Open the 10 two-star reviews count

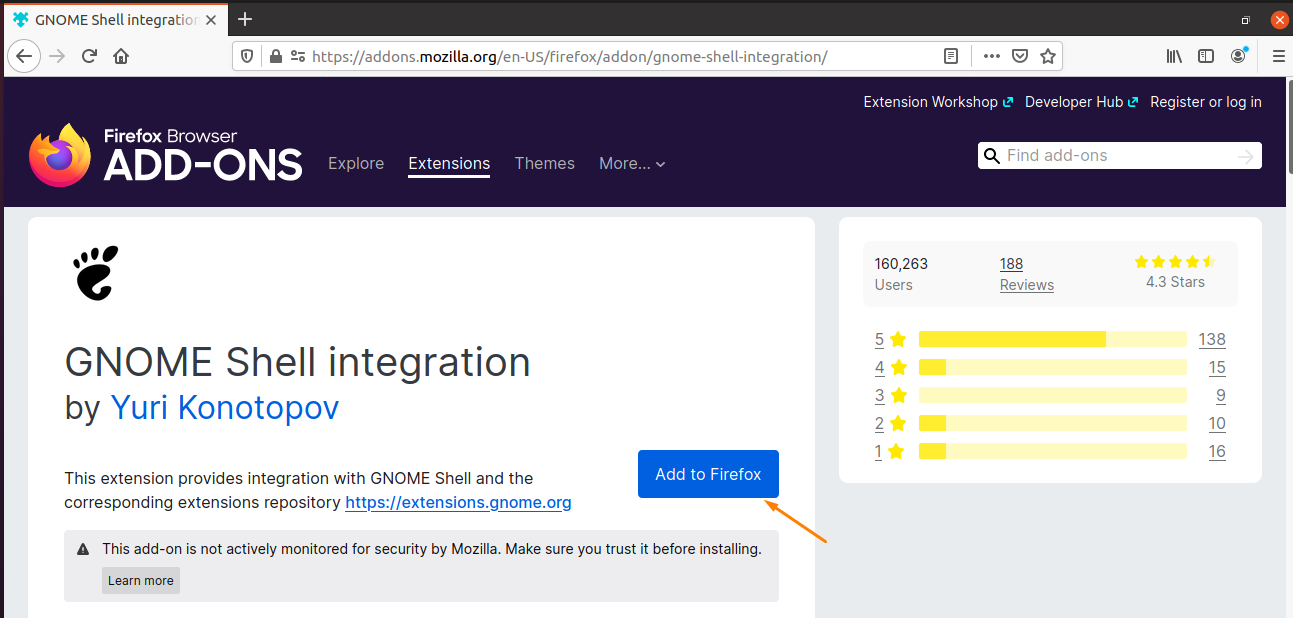pyautogui.click(x=1217, y=423)
